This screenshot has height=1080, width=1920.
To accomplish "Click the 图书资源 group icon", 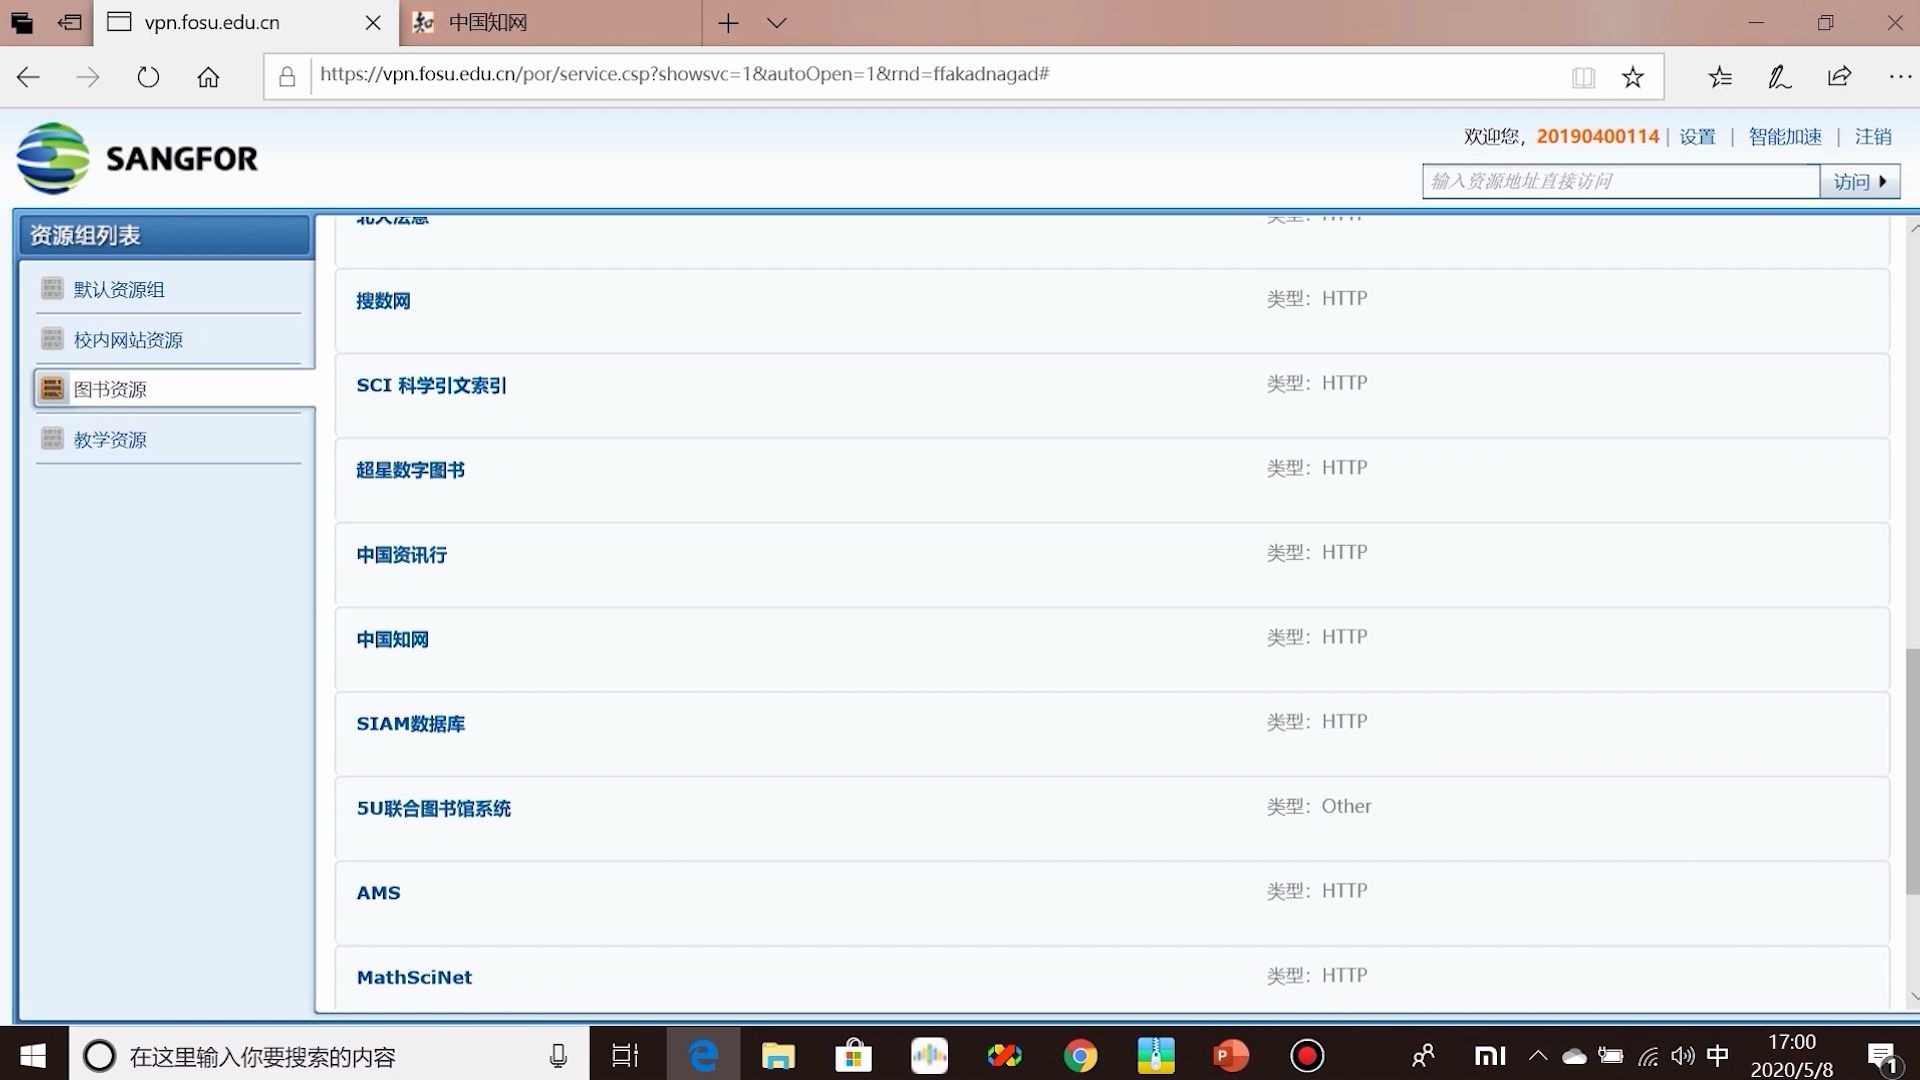I will pyautogui.click(x=52, y=388).
